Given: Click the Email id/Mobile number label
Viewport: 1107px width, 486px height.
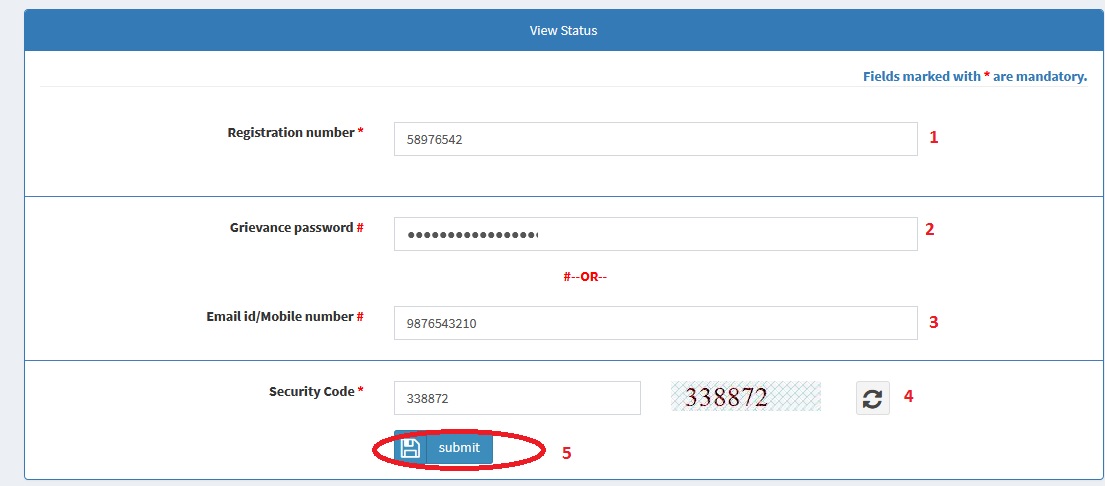Looking at the screenshot, I should coord(279,317).
